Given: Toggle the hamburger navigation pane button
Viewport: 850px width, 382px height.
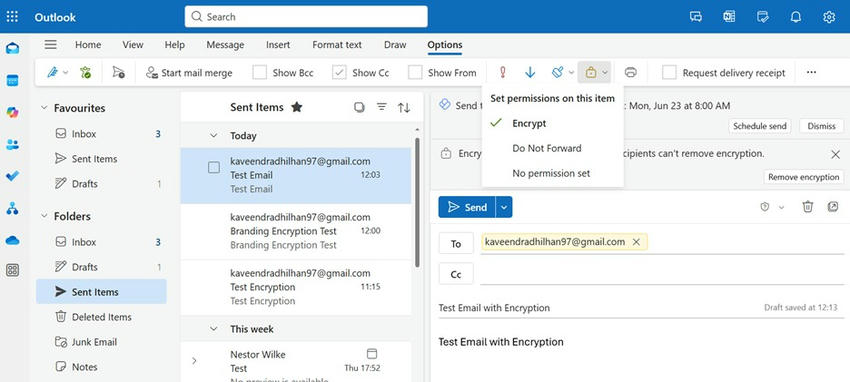Looking at the screenshot, I should click(x=50, y=44).
